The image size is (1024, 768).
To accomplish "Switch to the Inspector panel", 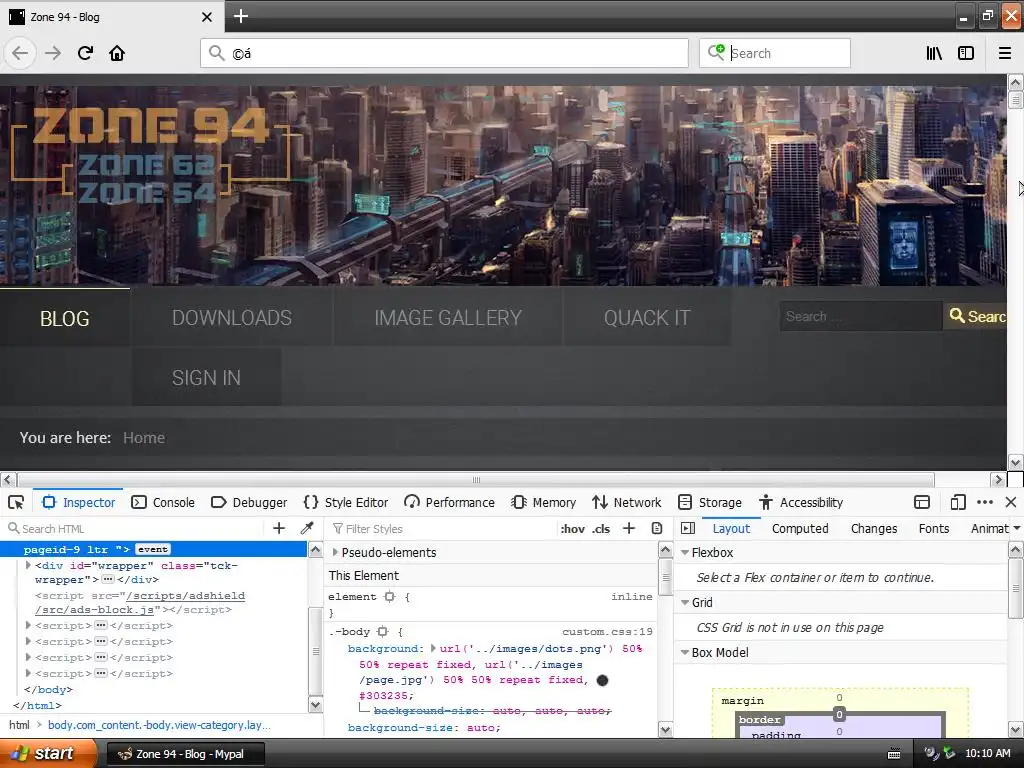I will pyautogui.click(x=78, y=502).
